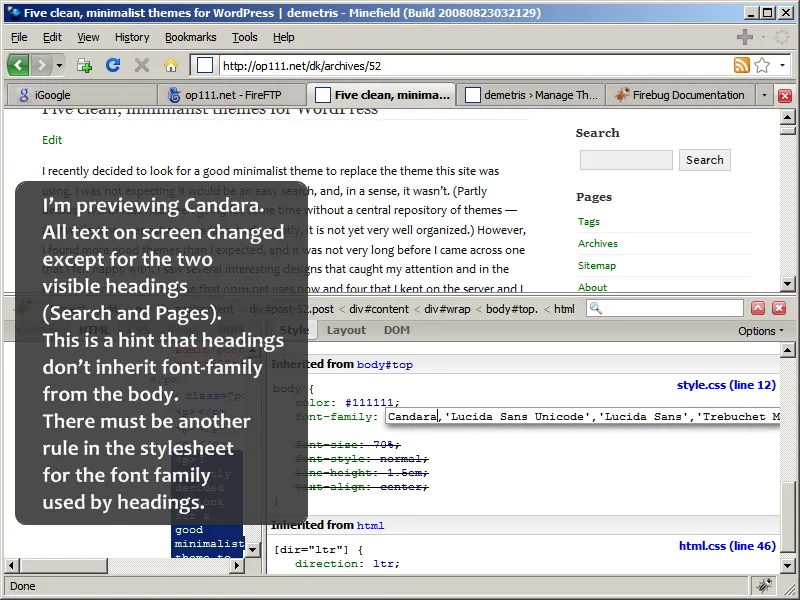
Task: Switch to the Firebug Documentation tab
Action: [680, 95]
